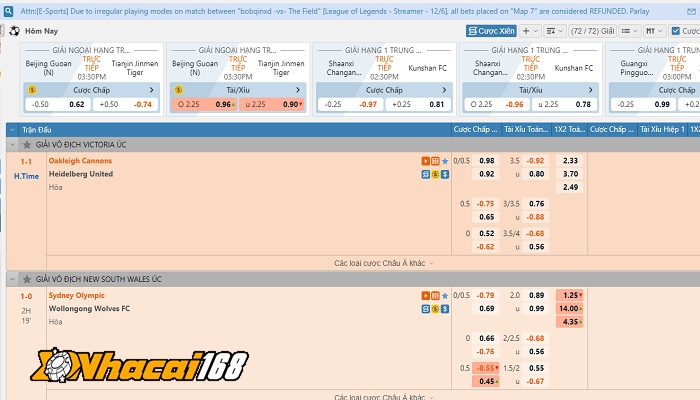Click the Tài Xỉu Hiệp 1 column header
The height and width of the screenshot is (400, 700).
click(662, 129)
